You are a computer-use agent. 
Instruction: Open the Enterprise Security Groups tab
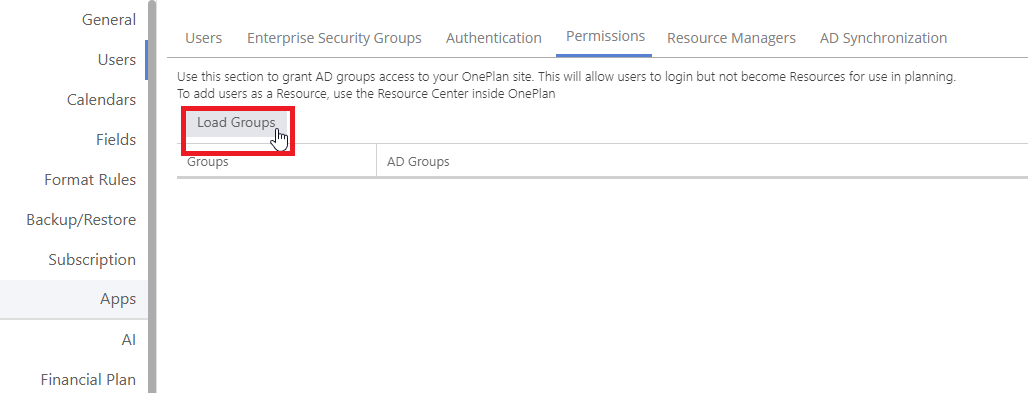pos(334,38)
